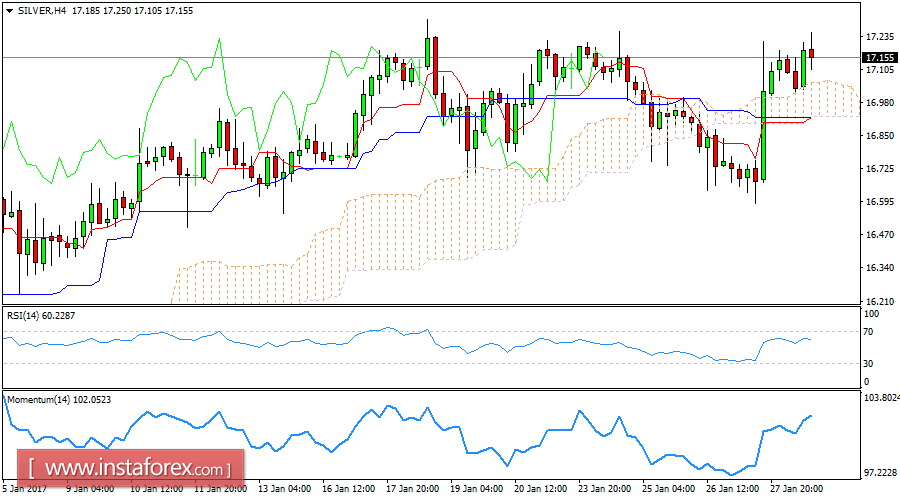Click the 16.340 price scale value
Image resolution: width=900 pixels, height=500 pixels.
879,268
